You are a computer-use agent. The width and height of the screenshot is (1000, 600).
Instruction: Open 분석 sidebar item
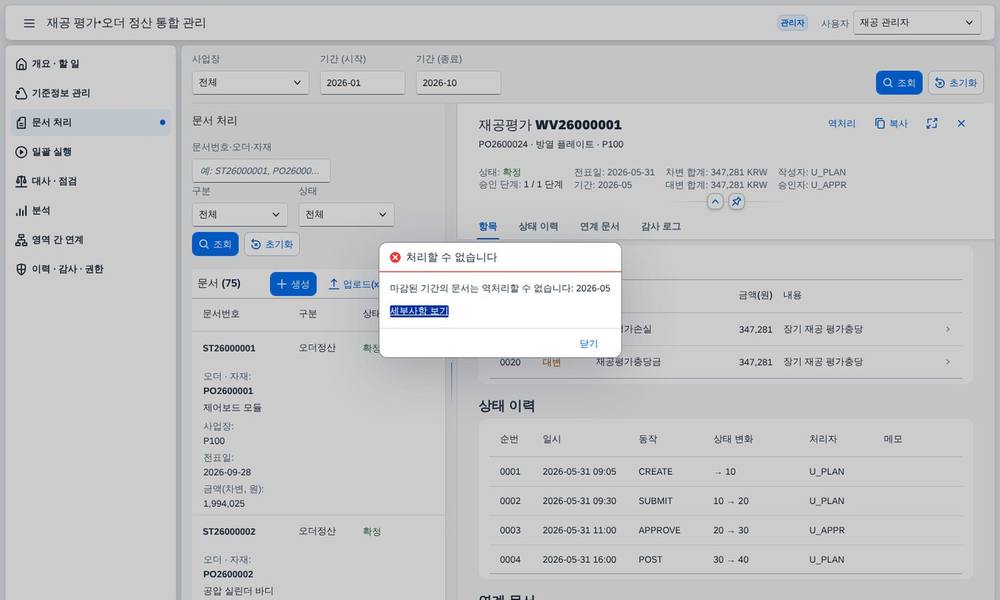(x=91, y=210)
